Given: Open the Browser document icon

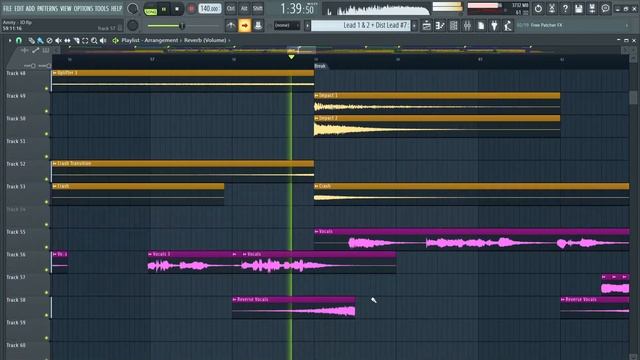Looking at the screenshot, I should (x=481, y=25).
